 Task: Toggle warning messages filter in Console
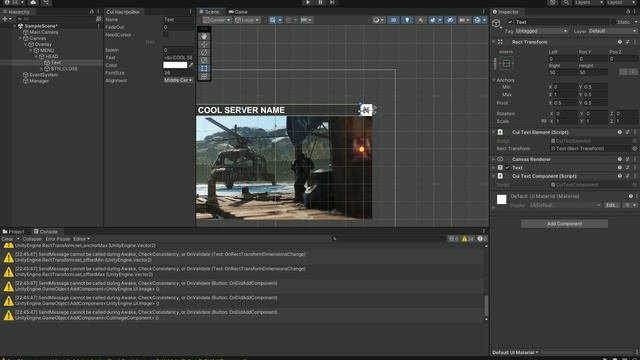click(468, 239)
